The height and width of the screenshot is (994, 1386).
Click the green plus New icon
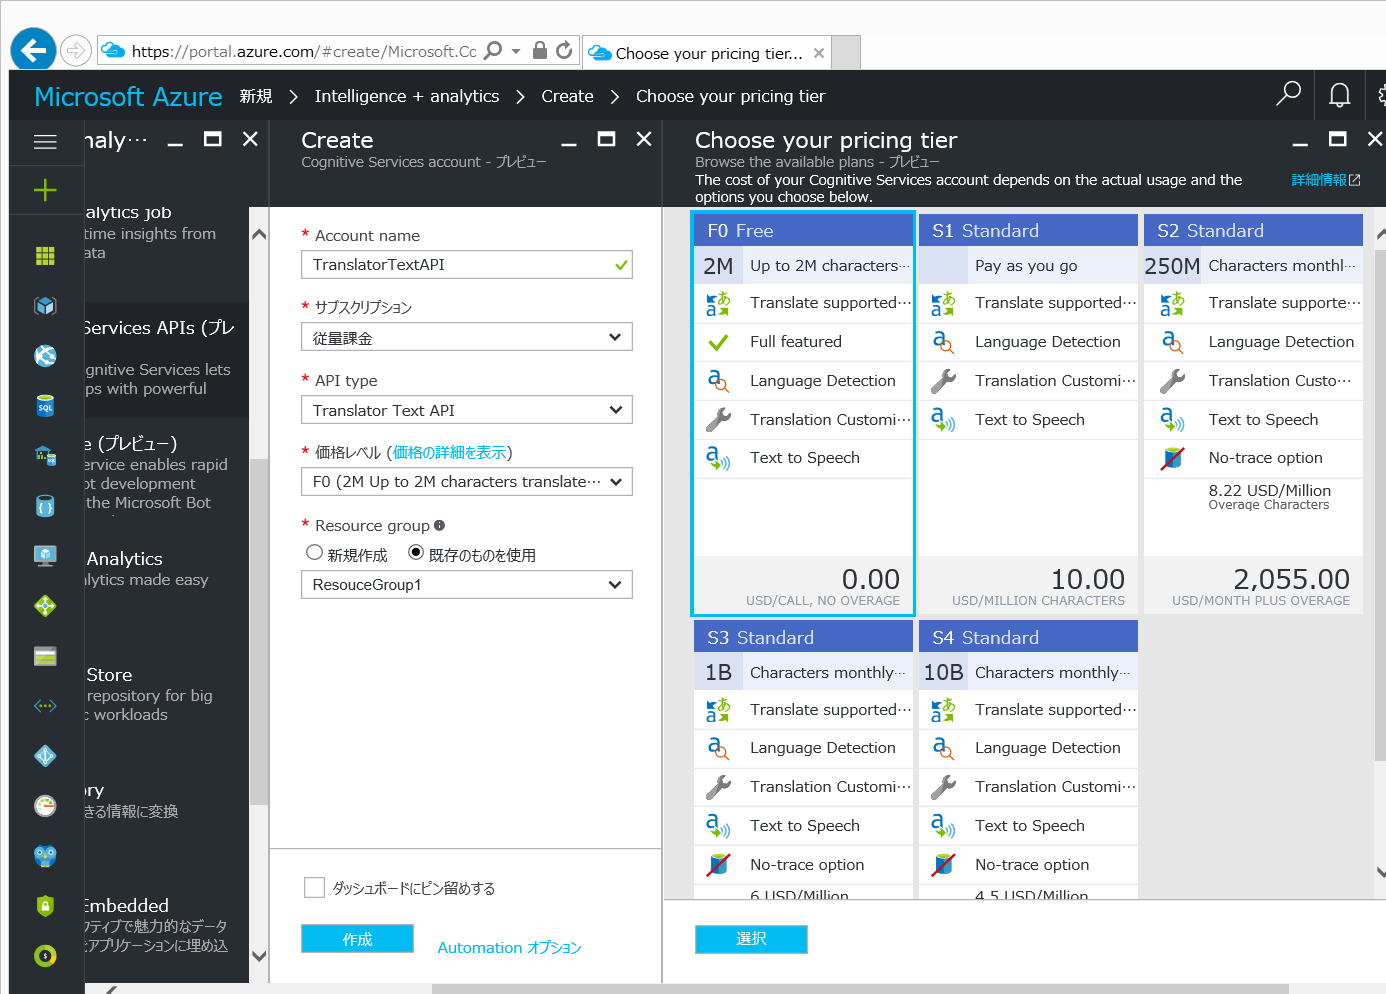click(x=45, y=190)
